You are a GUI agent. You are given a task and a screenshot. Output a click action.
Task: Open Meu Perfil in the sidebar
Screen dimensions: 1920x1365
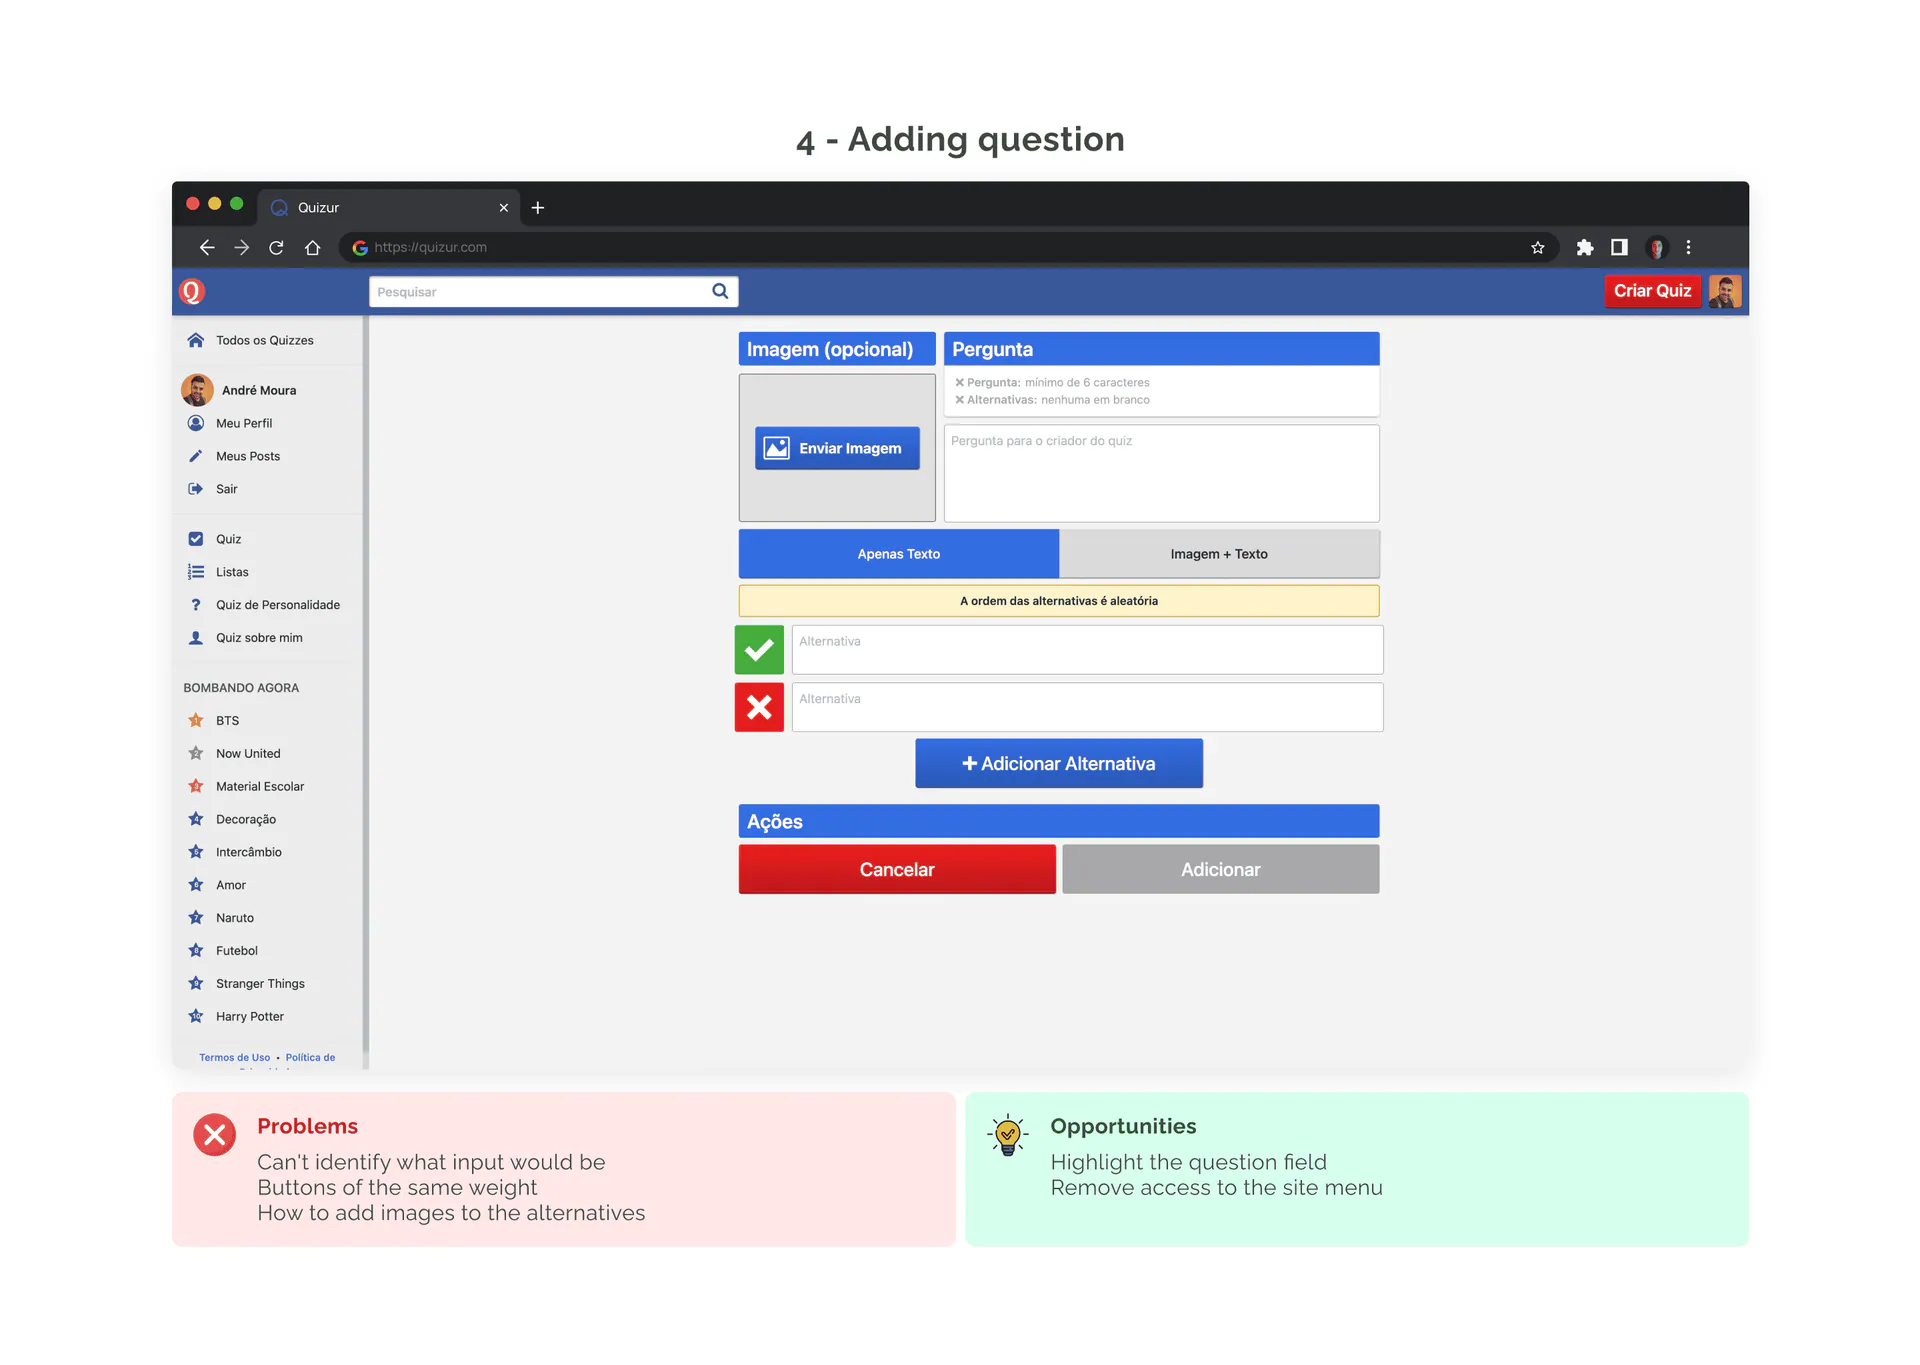tap(244, 423)
